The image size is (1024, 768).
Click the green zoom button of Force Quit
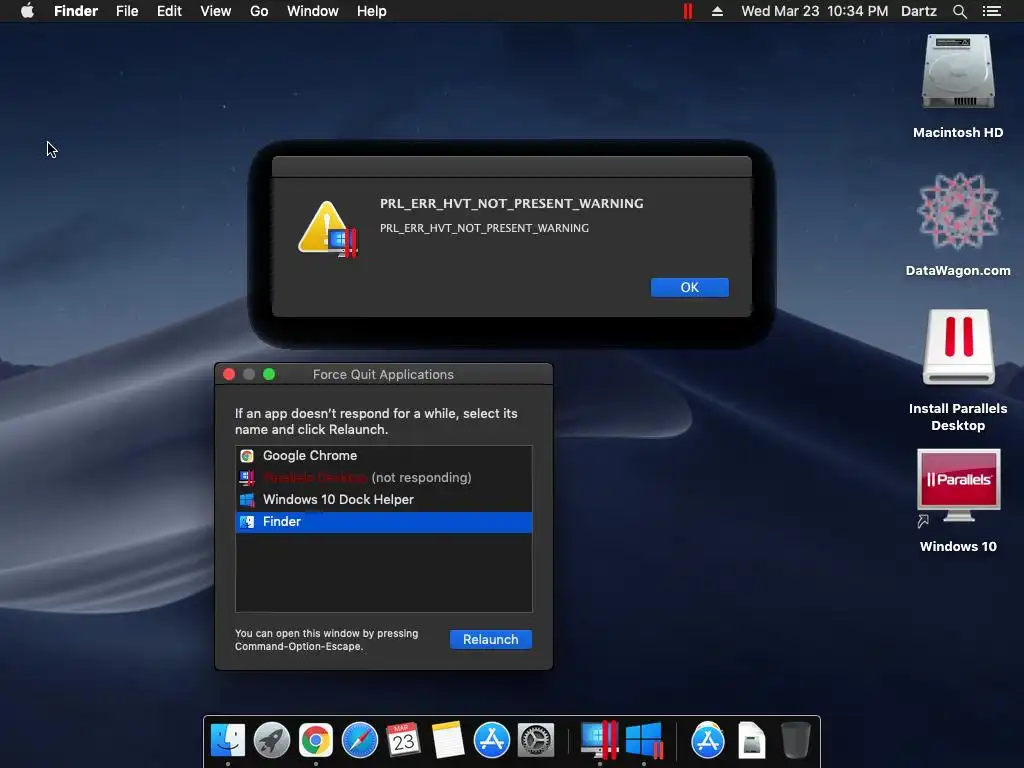(269, 374)
